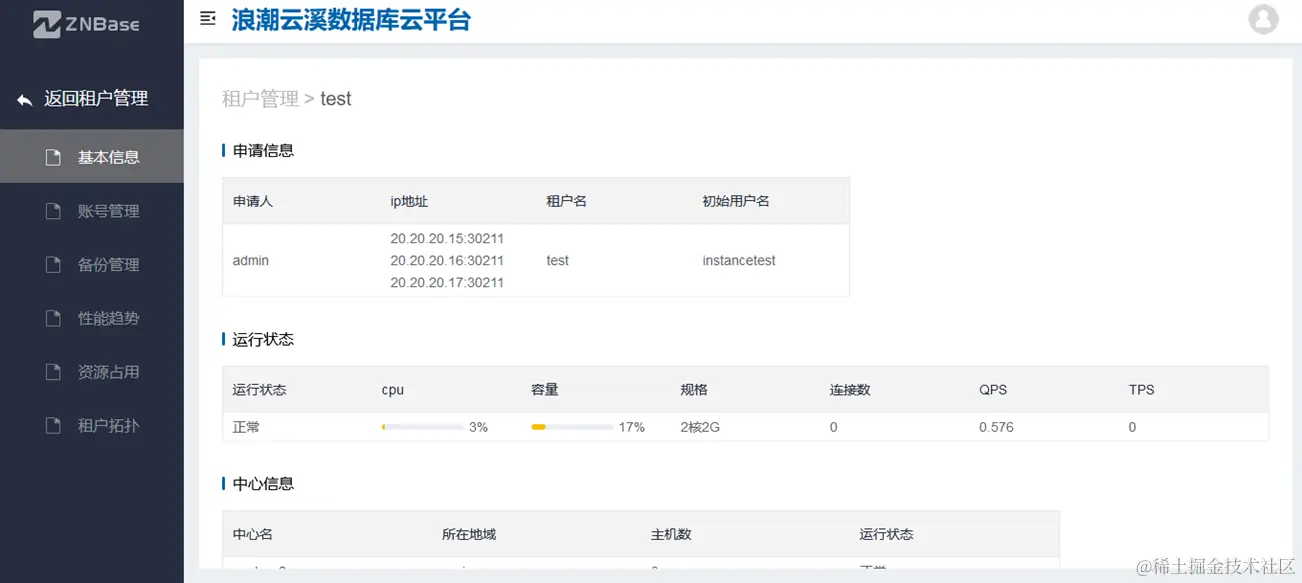Go back via 返回租户管理

pyautogui.click(x=96, y=99)
